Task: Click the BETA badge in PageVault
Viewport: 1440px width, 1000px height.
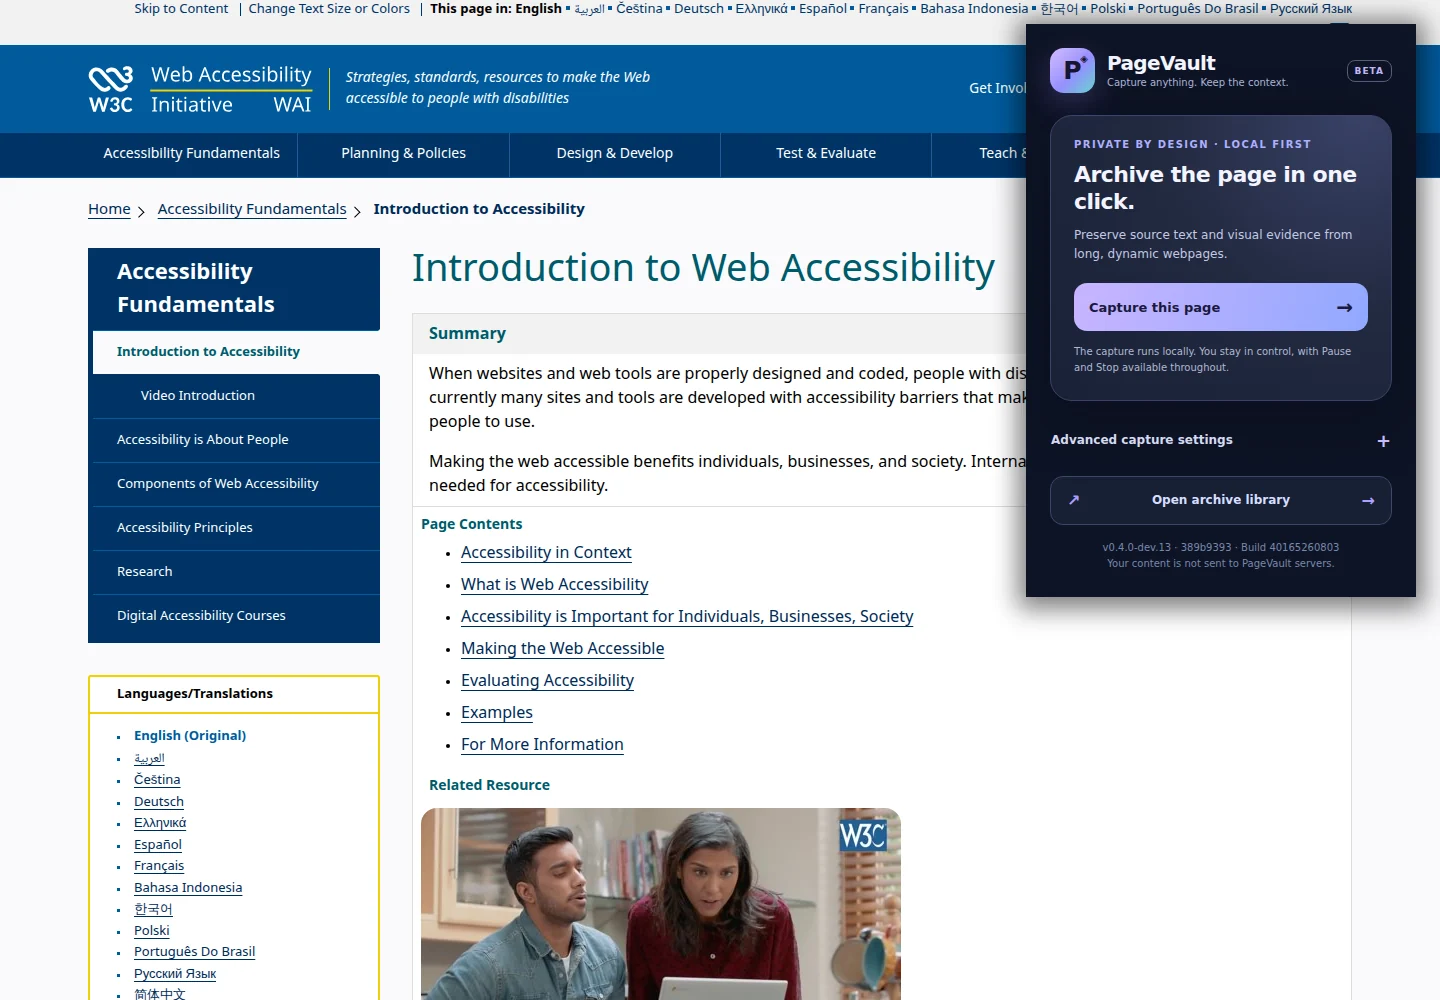Action: point(1369,71)
